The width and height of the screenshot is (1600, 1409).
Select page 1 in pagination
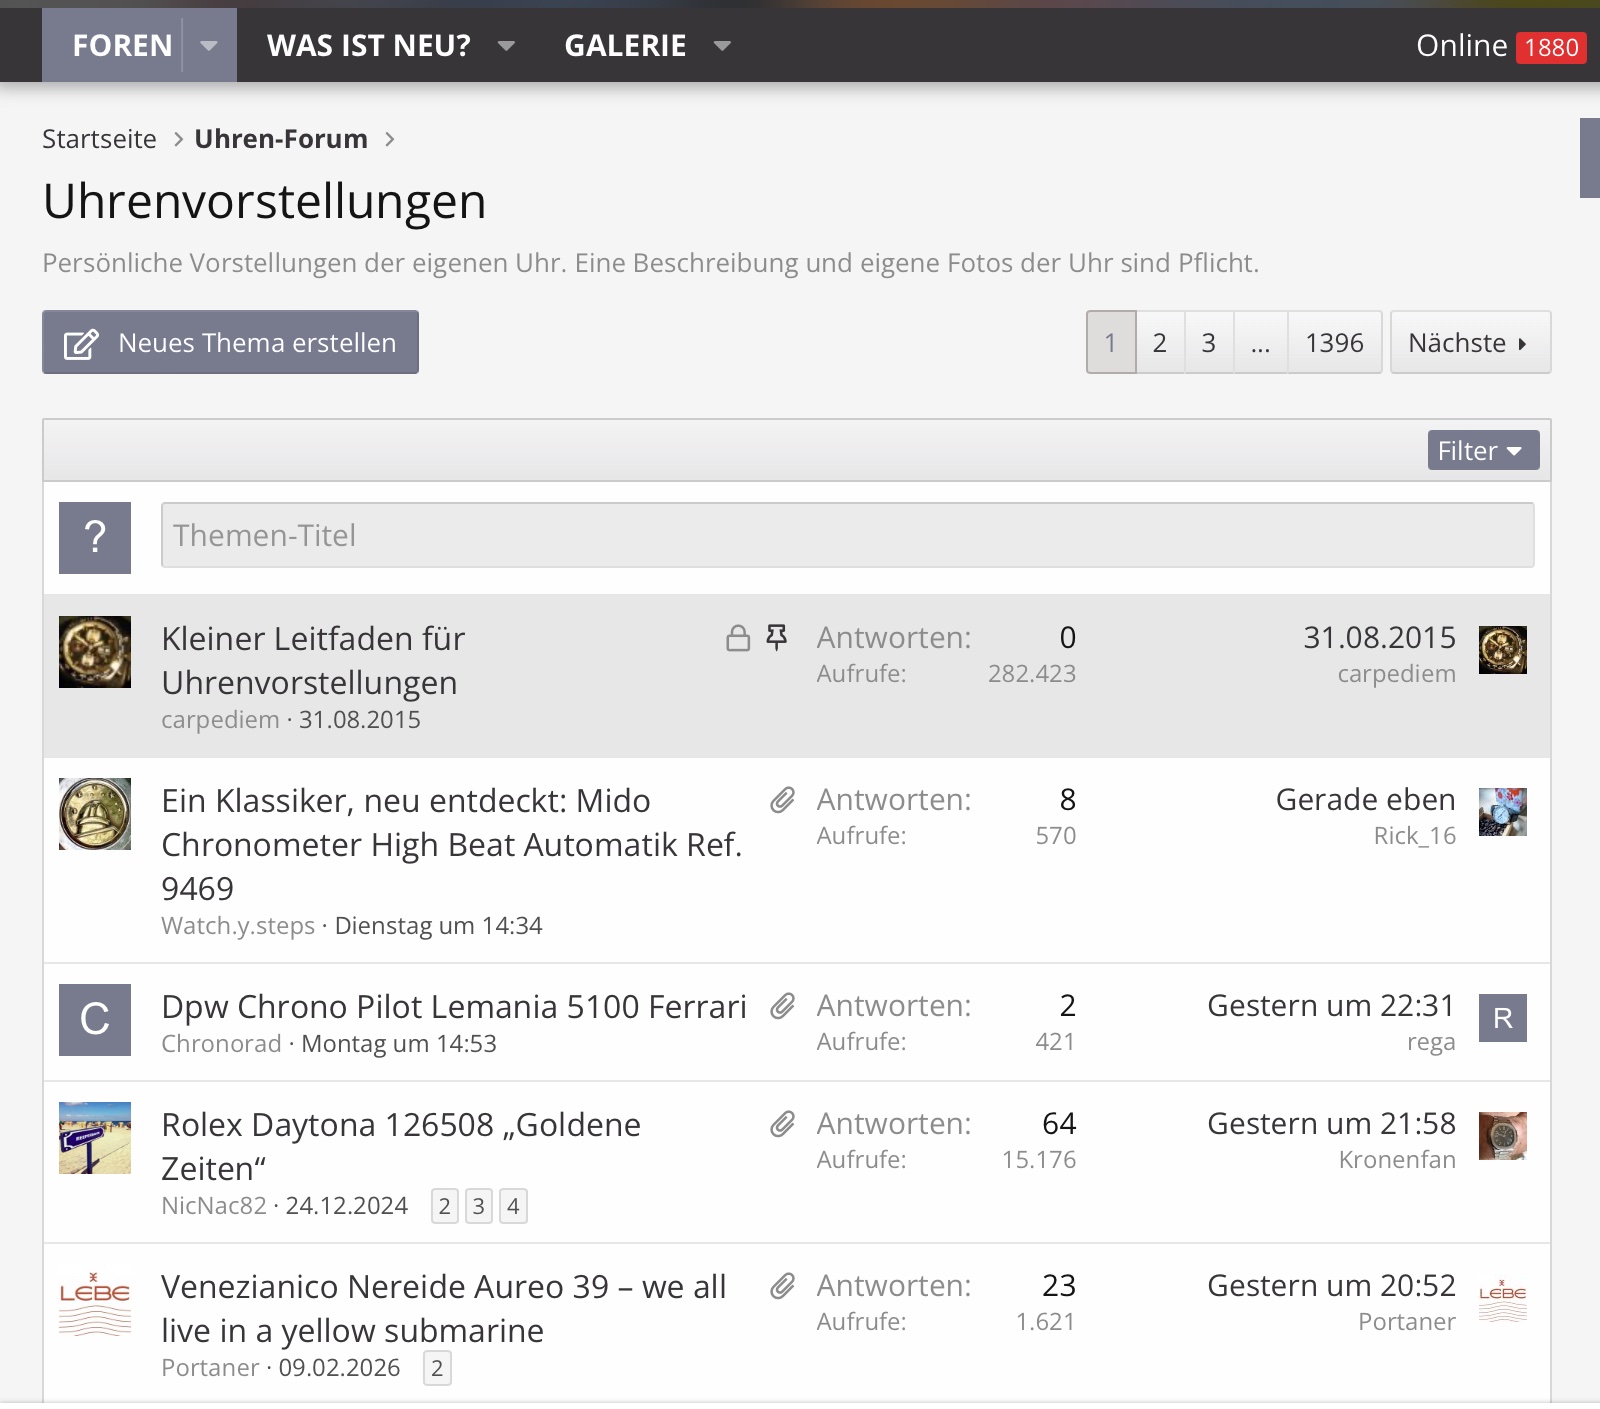tap(1111, 342)
